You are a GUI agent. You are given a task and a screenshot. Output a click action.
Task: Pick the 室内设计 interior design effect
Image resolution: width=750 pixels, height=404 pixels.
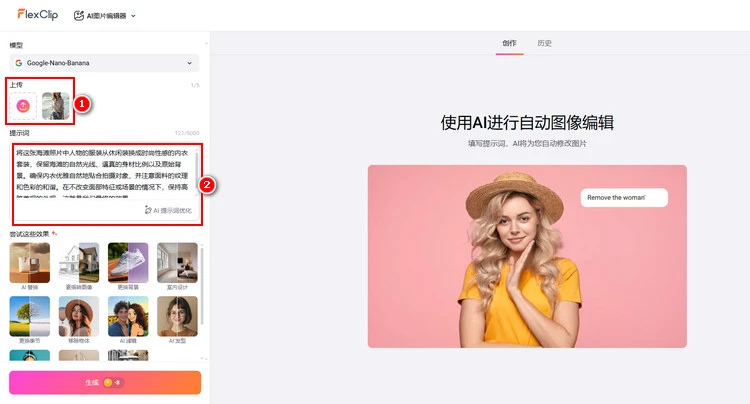click(x=177, y=263)
